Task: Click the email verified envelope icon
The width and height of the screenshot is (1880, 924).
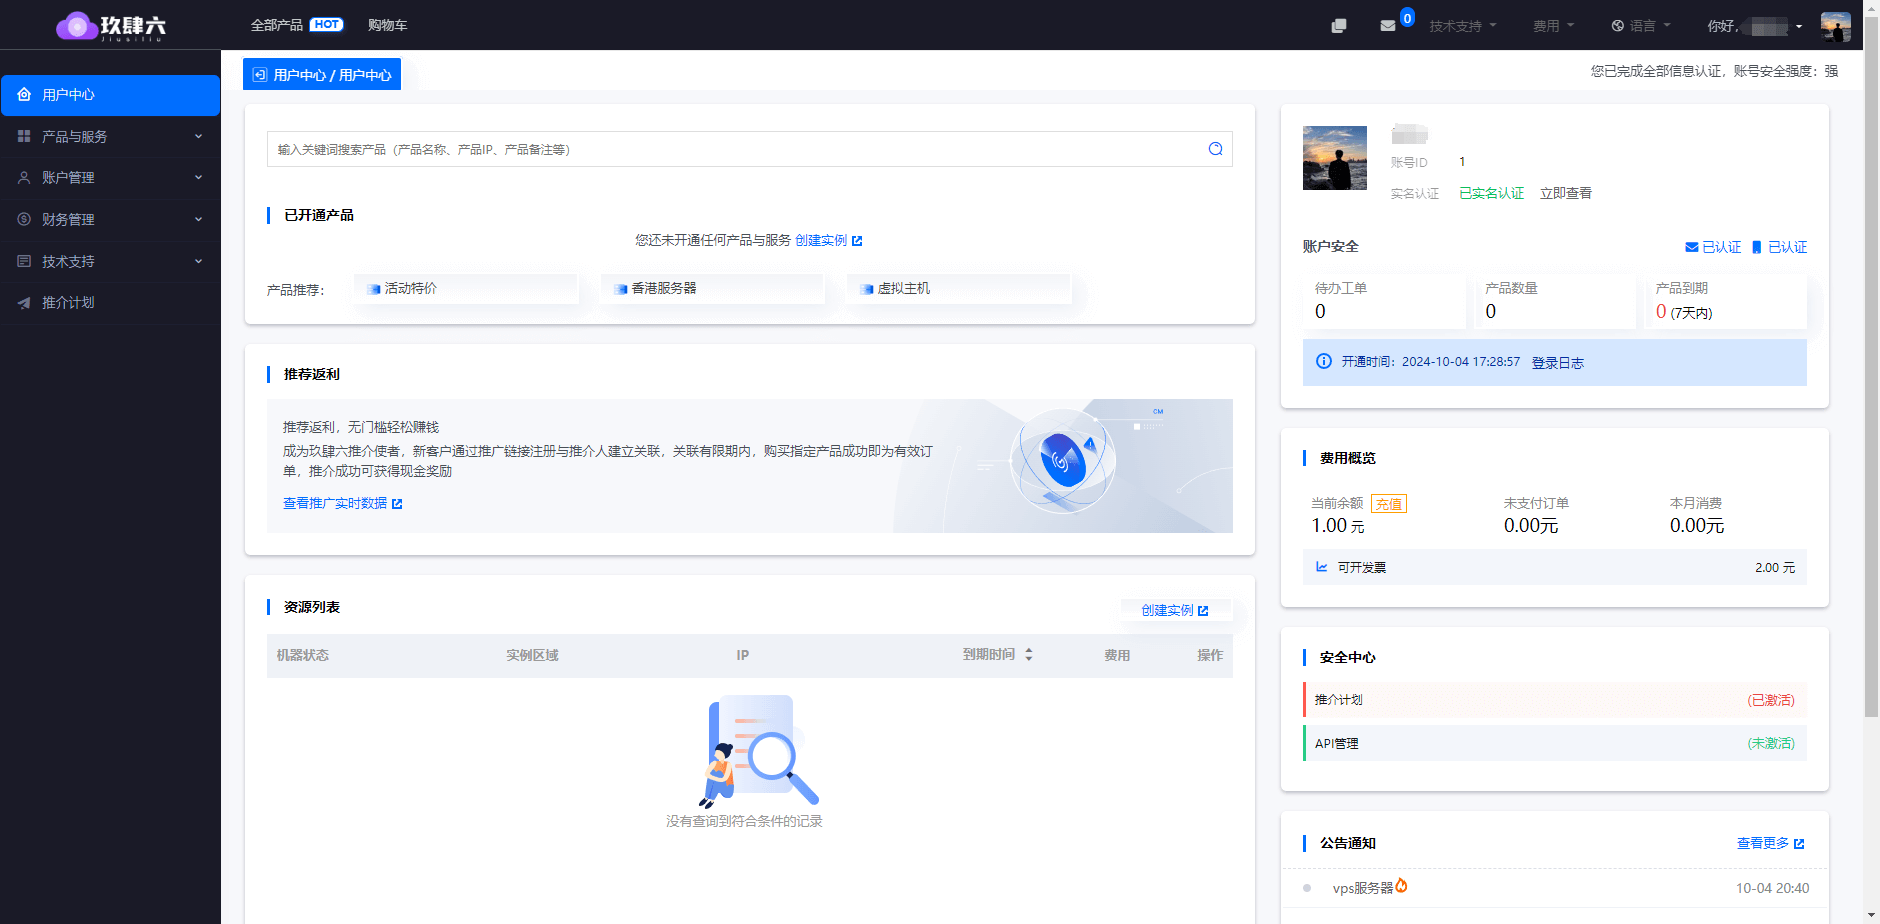Action: click(x=1692, y=247)
